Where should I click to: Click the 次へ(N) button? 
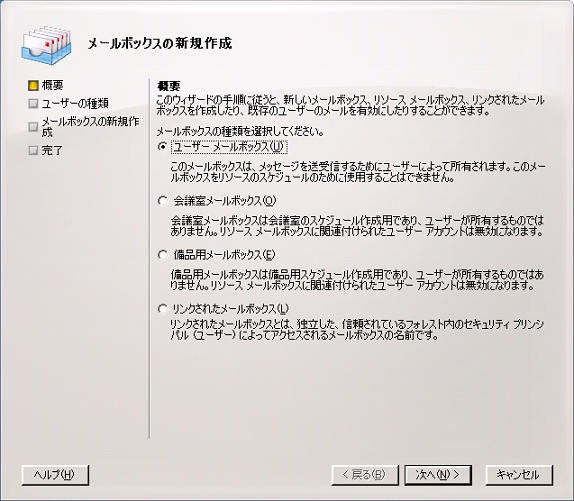tap(438, 475)
